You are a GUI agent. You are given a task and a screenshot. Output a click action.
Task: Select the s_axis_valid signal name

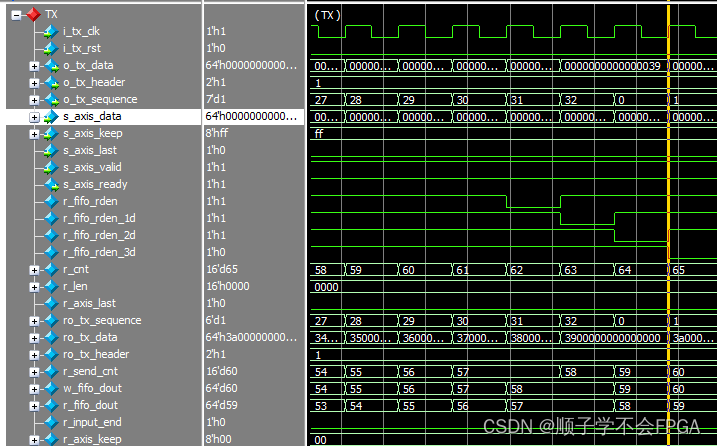tap(92, 167)
